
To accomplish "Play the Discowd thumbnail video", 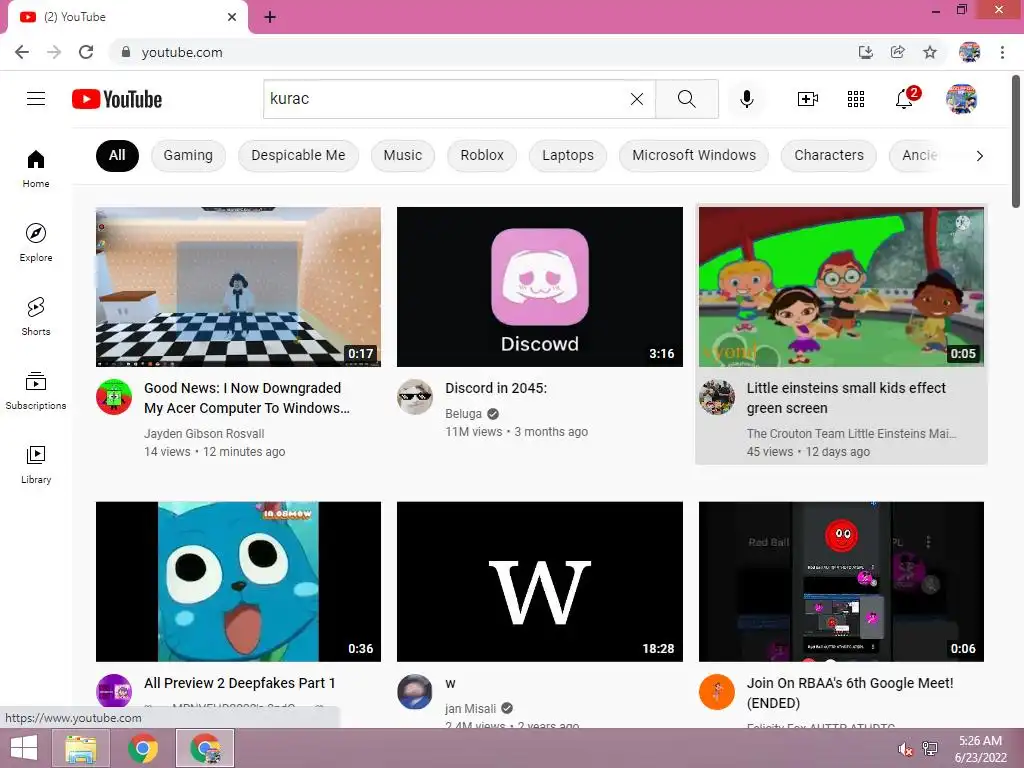I will pos(539,287).
